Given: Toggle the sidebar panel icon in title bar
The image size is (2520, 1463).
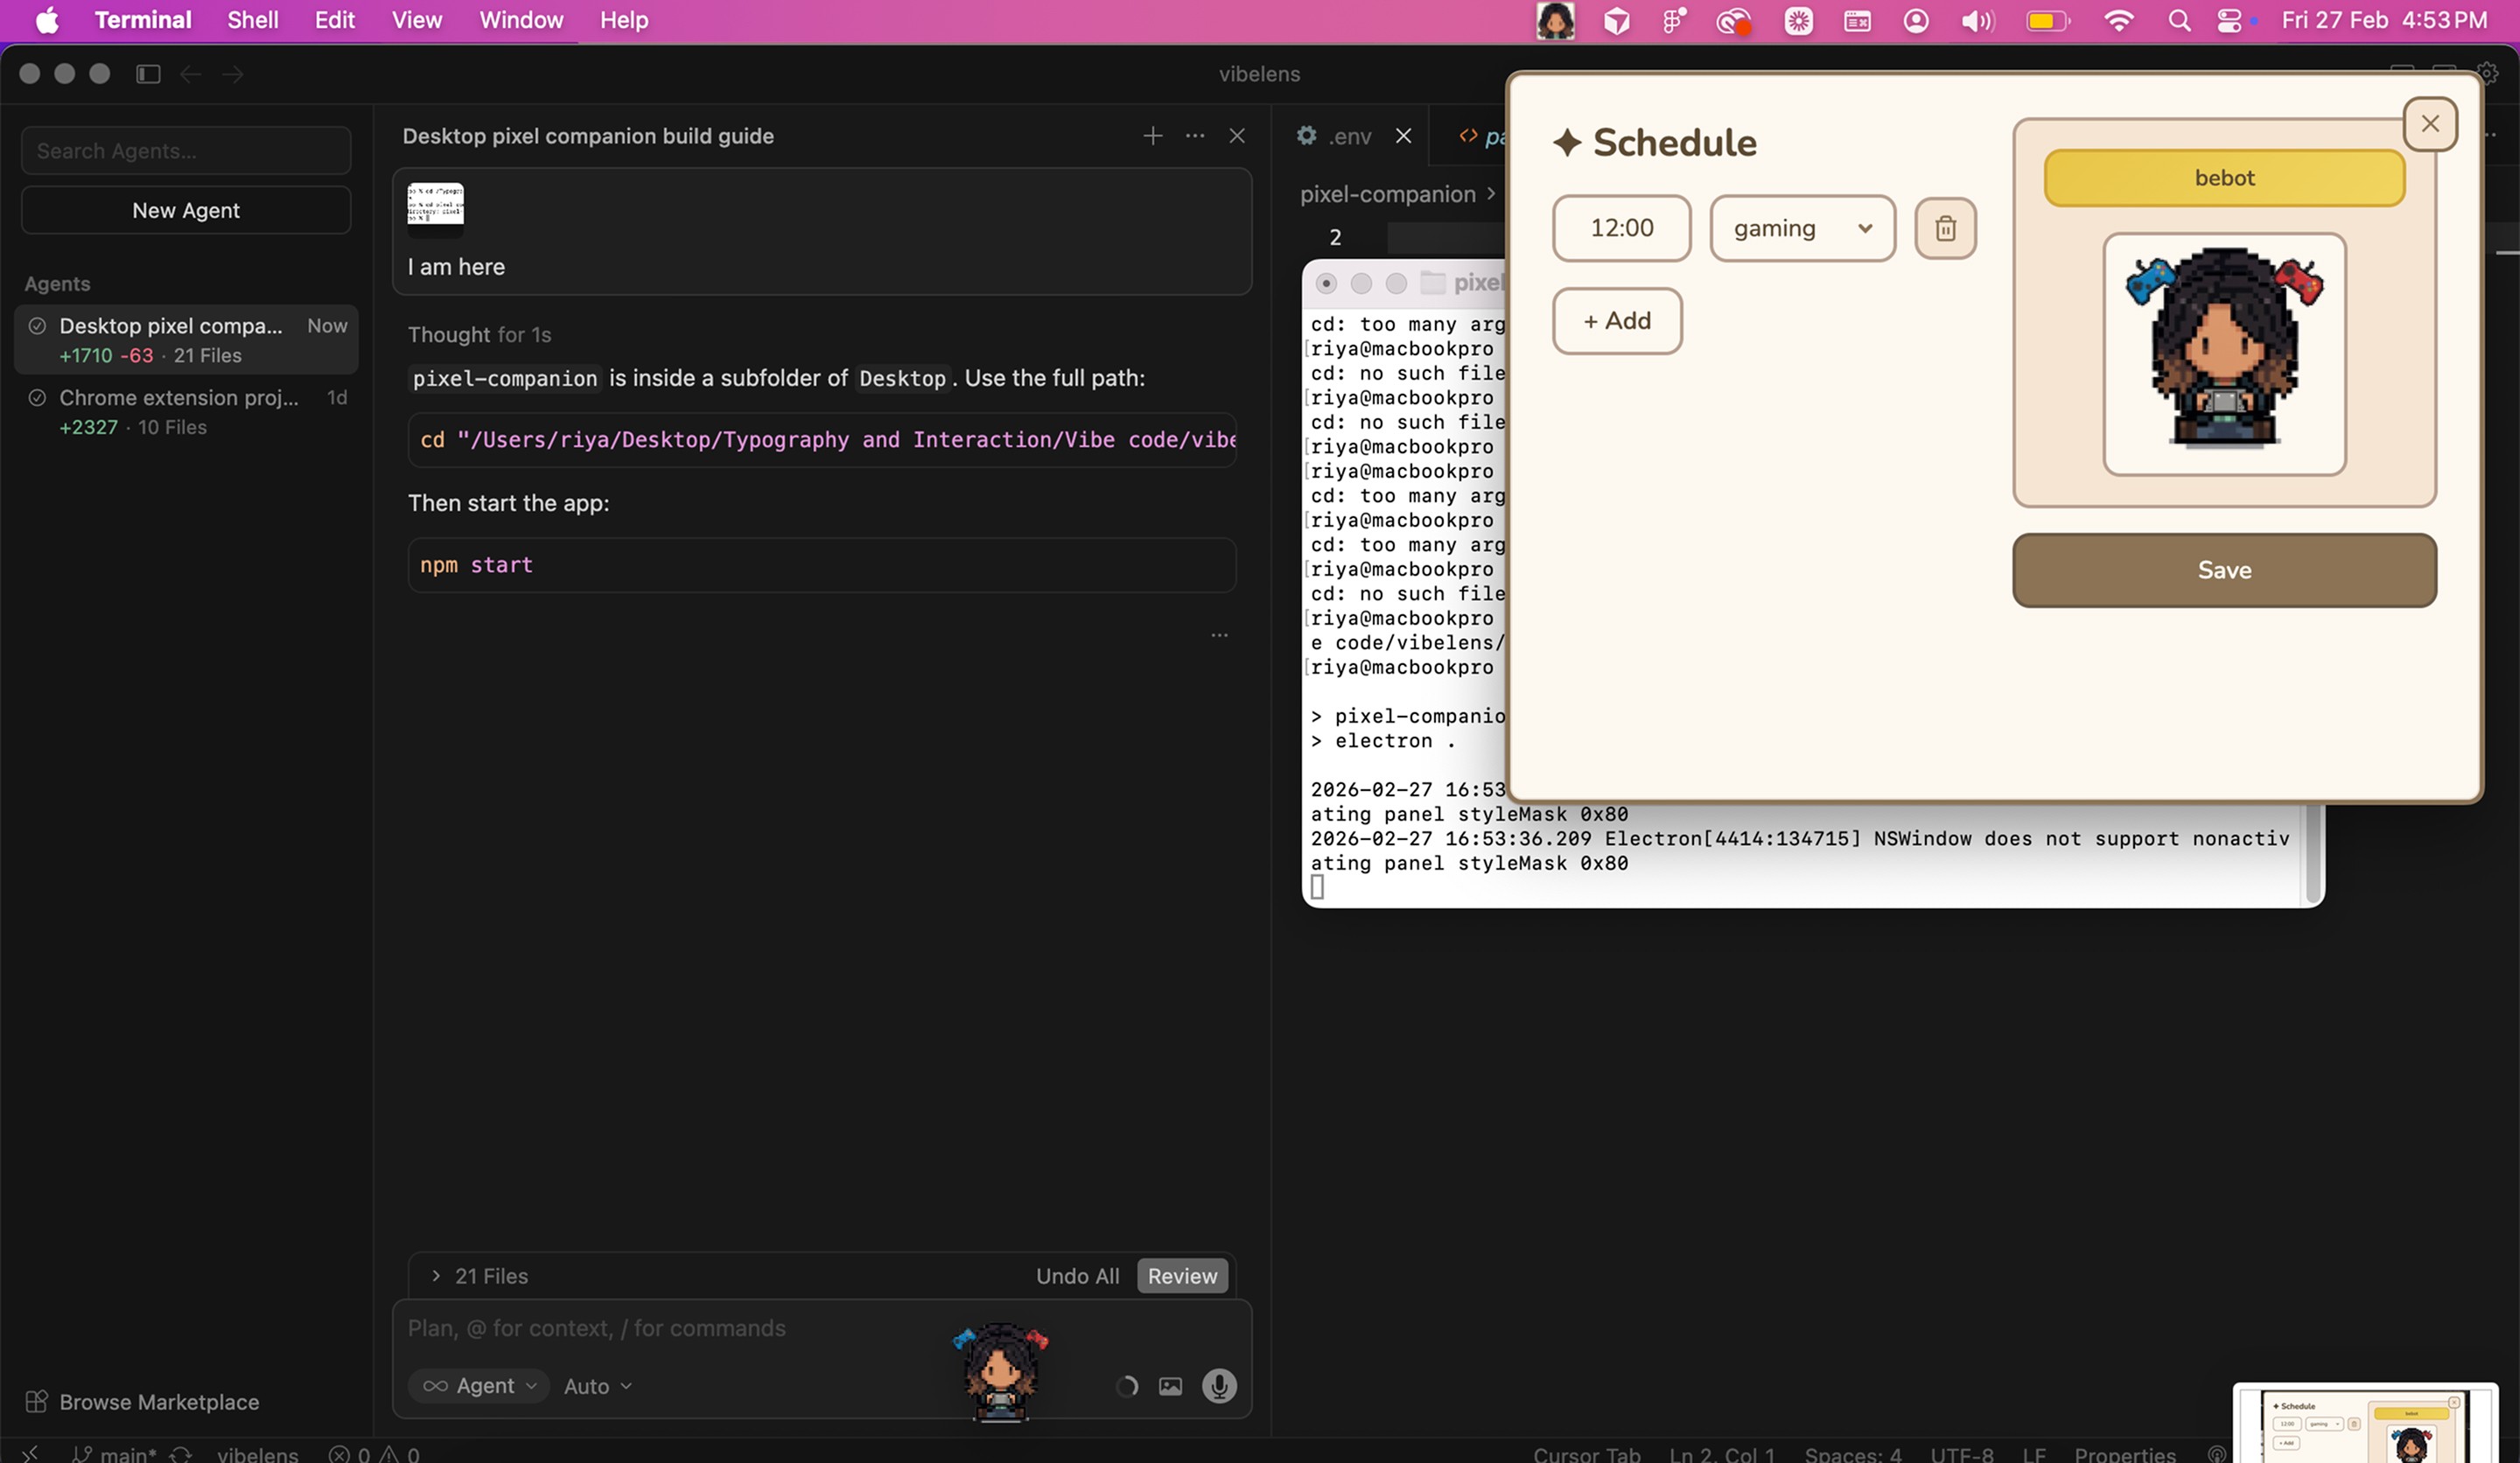Looking at the screenshot, I should click(x=148, y=74).
